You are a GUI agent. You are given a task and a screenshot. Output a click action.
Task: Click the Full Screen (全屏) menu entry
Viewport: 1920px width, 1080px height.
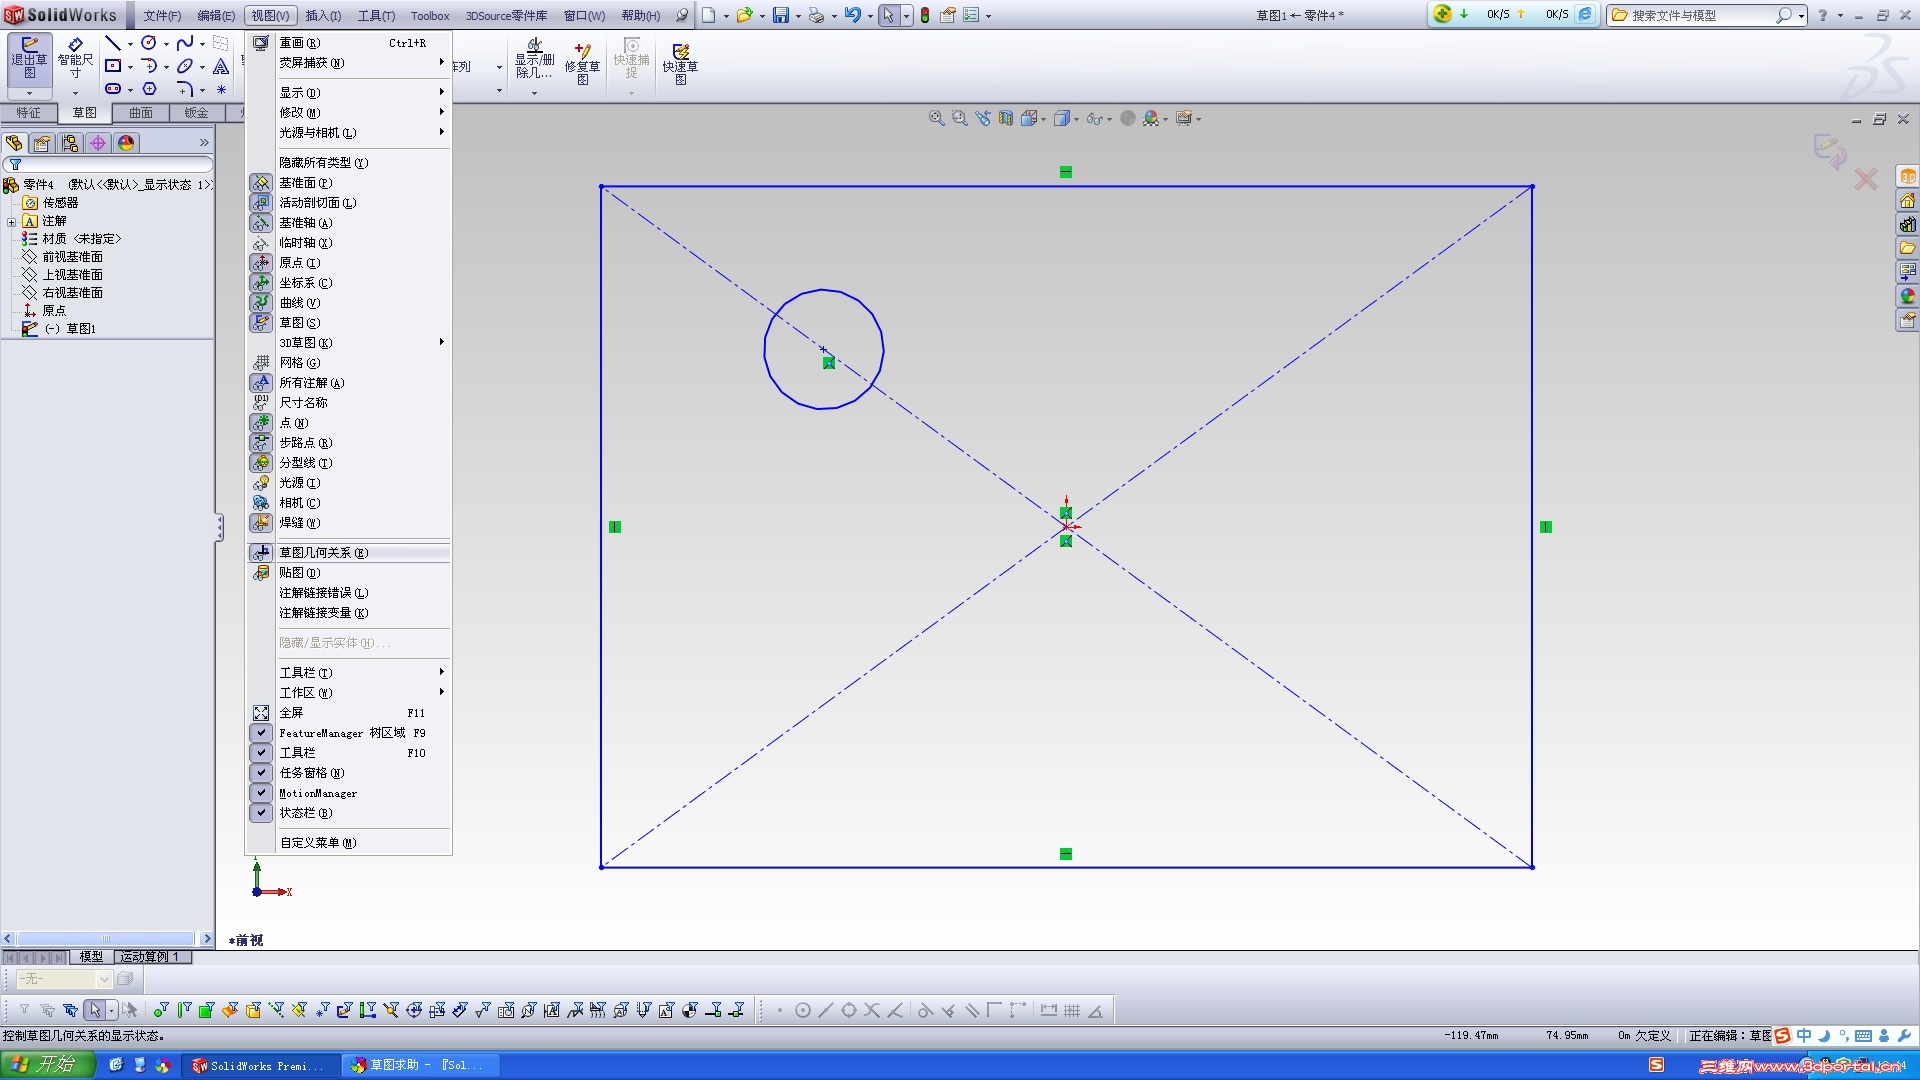(x=291, y=713)
